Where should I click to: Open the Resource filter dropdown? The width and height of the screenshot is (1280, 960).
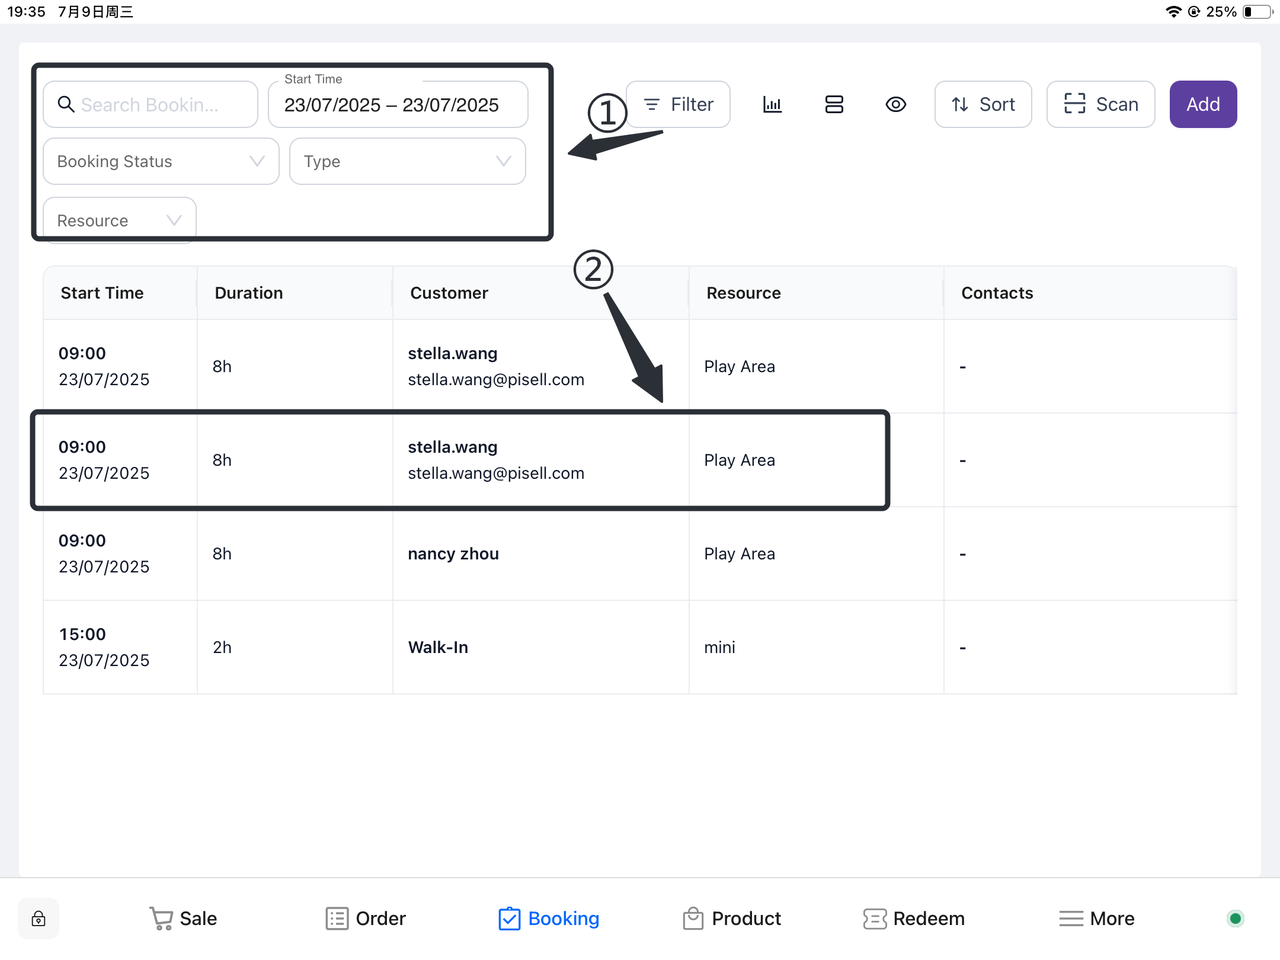tap(119, 221)
